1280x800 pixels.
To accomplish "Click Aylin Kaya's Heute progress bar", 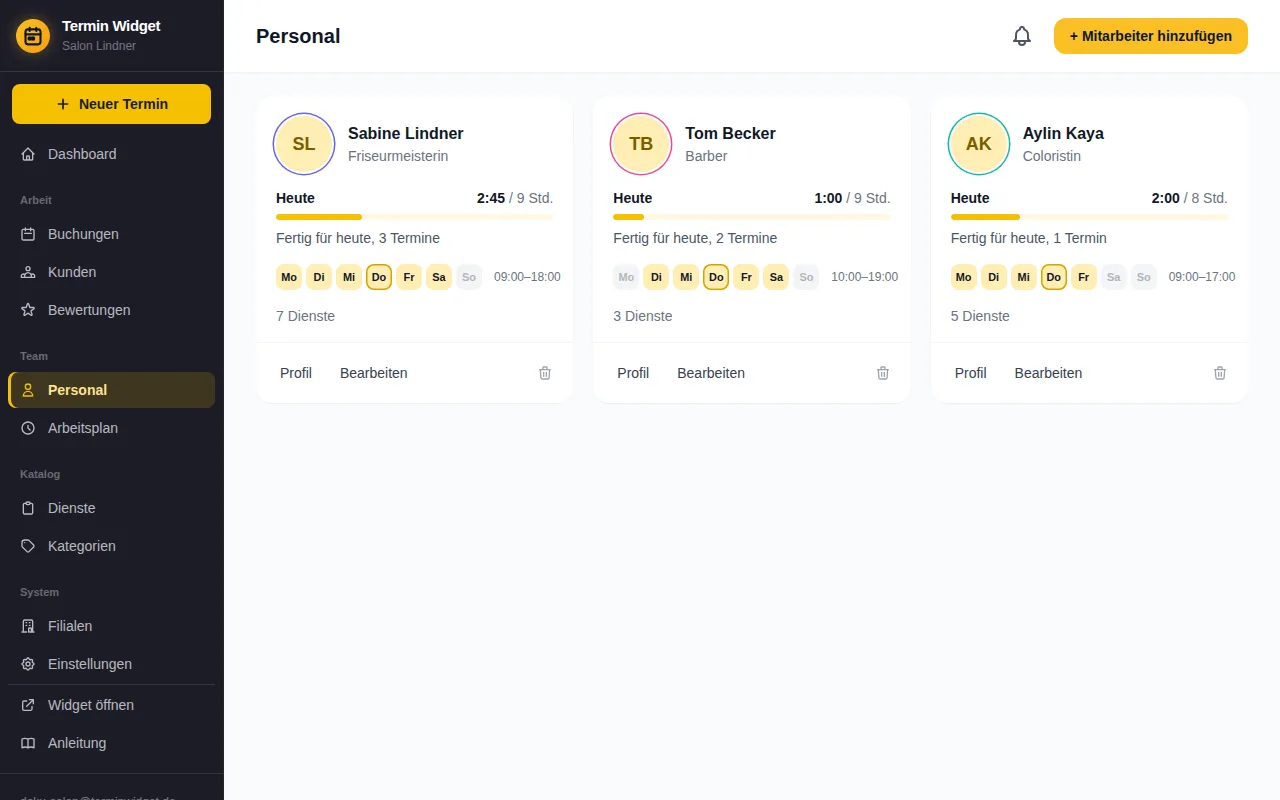I will coord(1089,217).
